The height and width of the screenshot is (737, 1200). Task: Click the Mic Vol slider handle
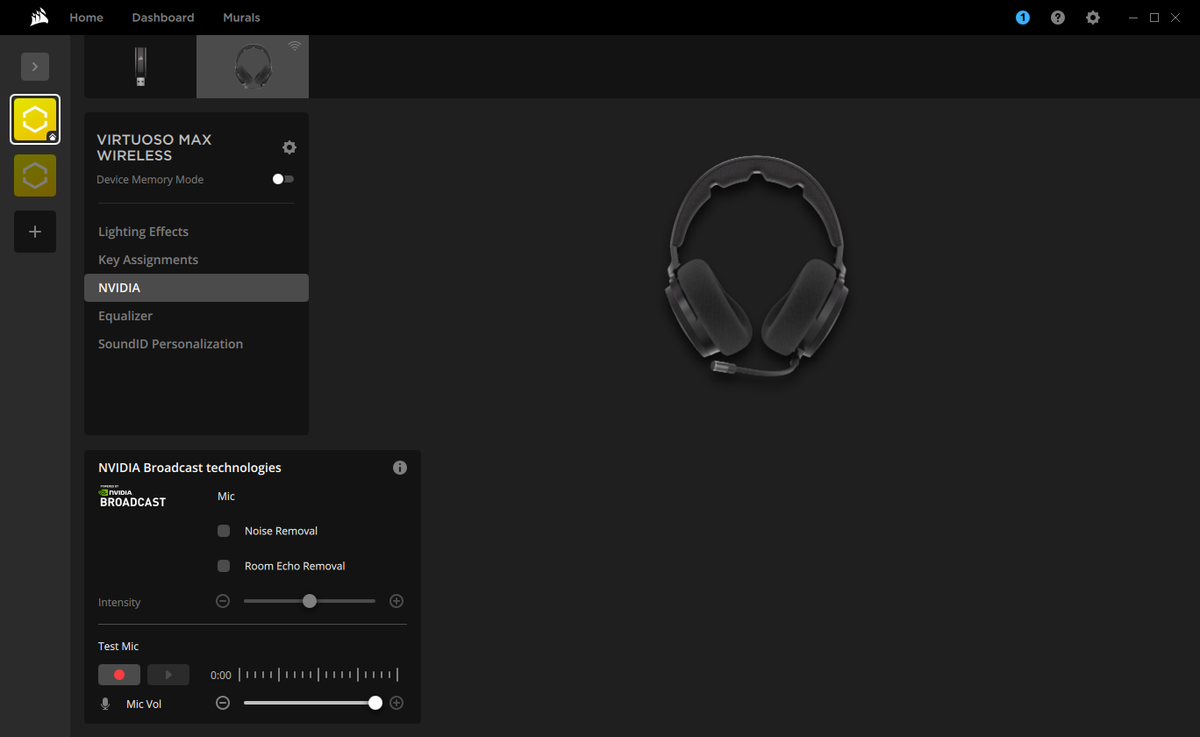point(375,703)
